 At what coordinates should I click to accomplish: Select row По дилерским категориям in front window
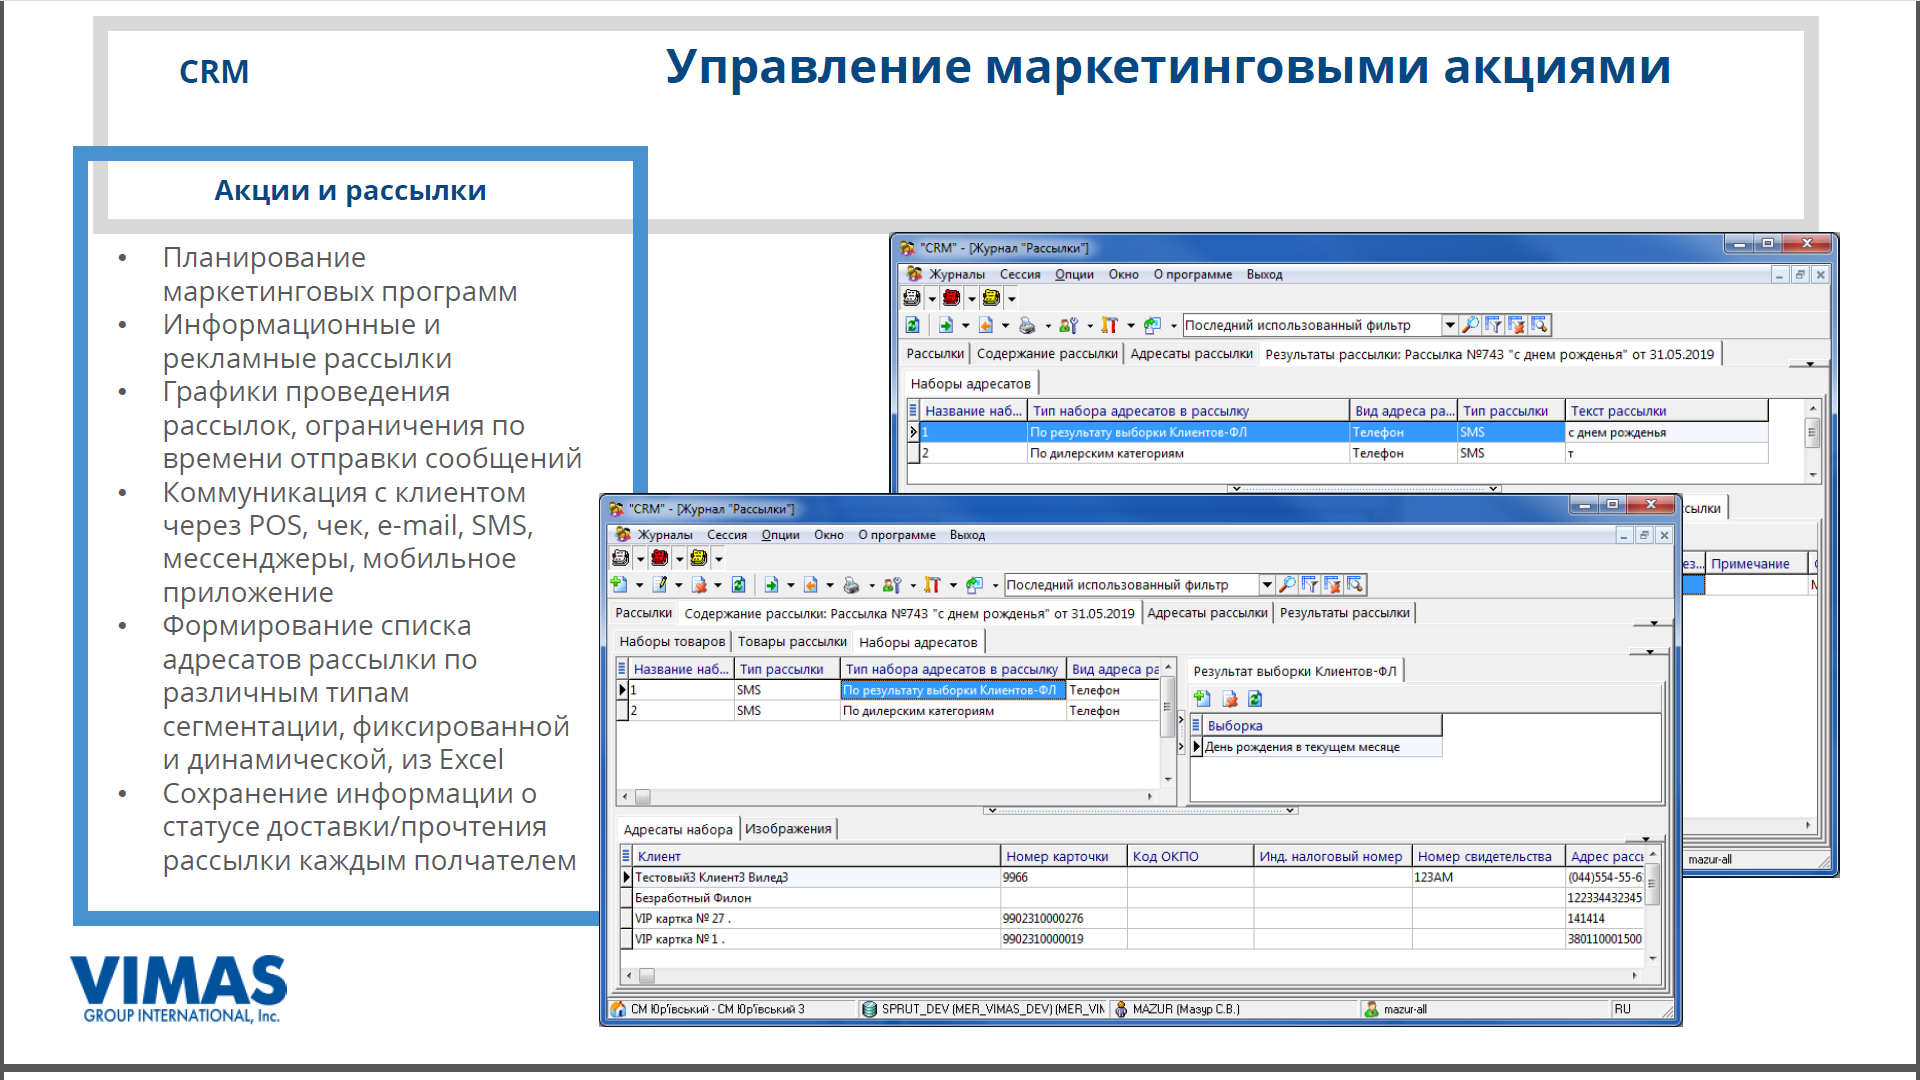pos(918,711)
